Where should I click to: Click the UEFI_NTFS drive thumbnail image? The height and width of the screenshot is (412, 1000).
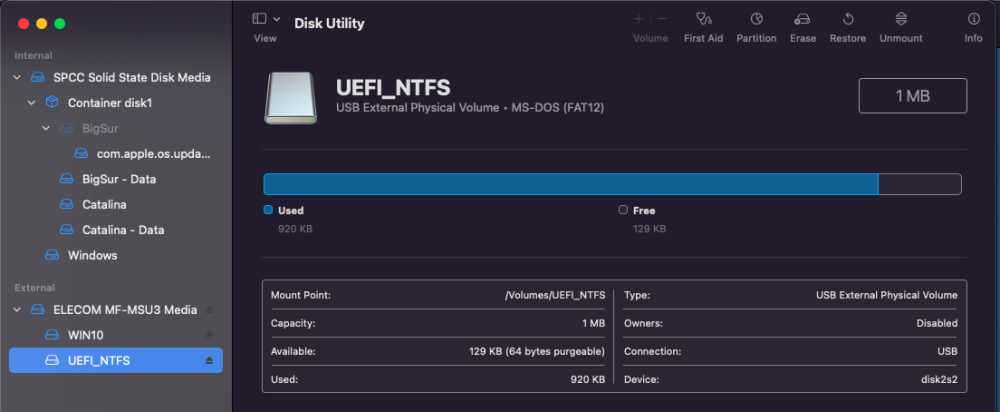tap(290, 98)
